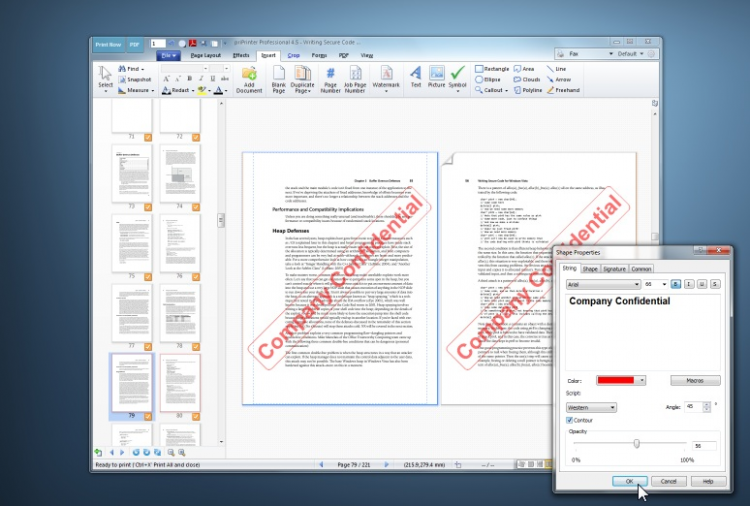The image size is (750, 506).
Task: Click the undo arrow in quick access toolbar
Action: [x=171, y=44]
